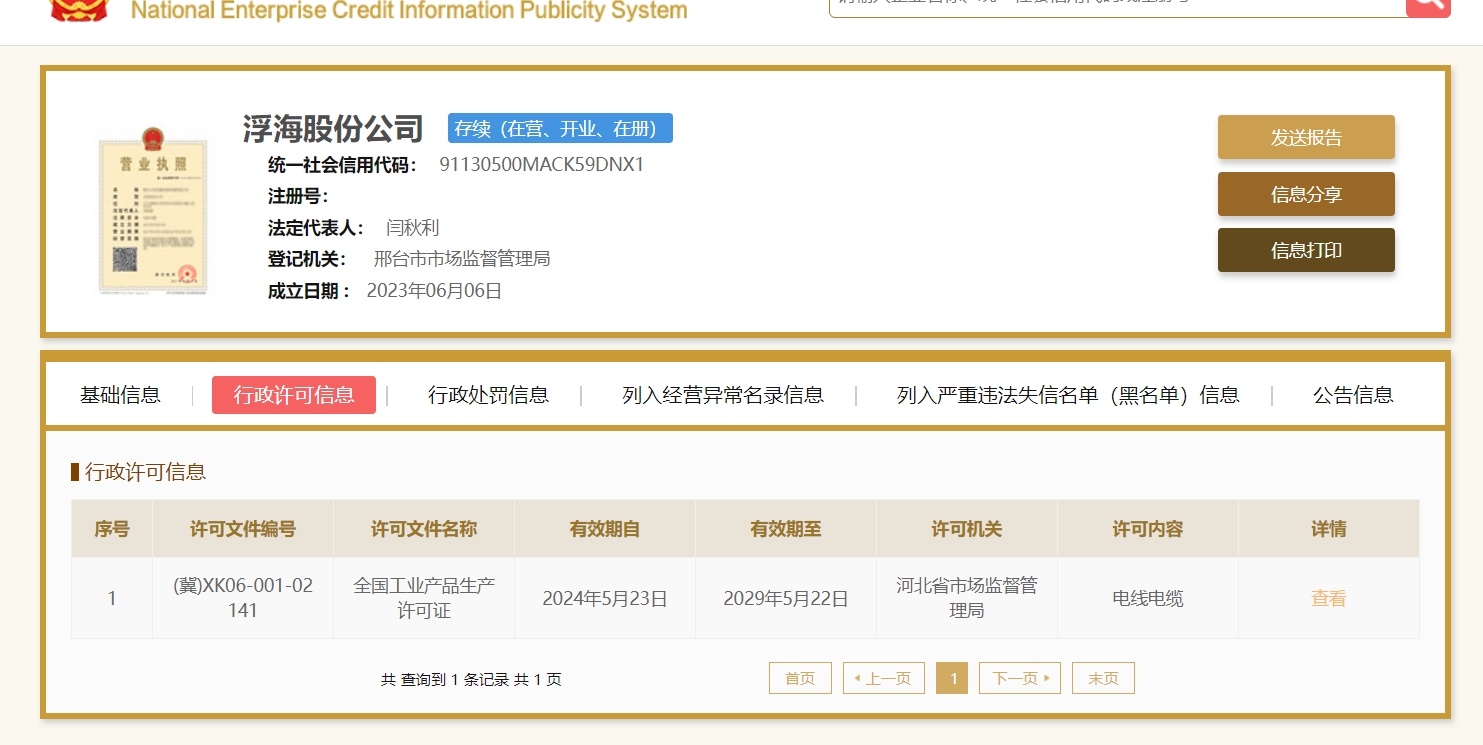Select the 行政许可信息 tab
1483x745 pixels.
coord(294,395)
